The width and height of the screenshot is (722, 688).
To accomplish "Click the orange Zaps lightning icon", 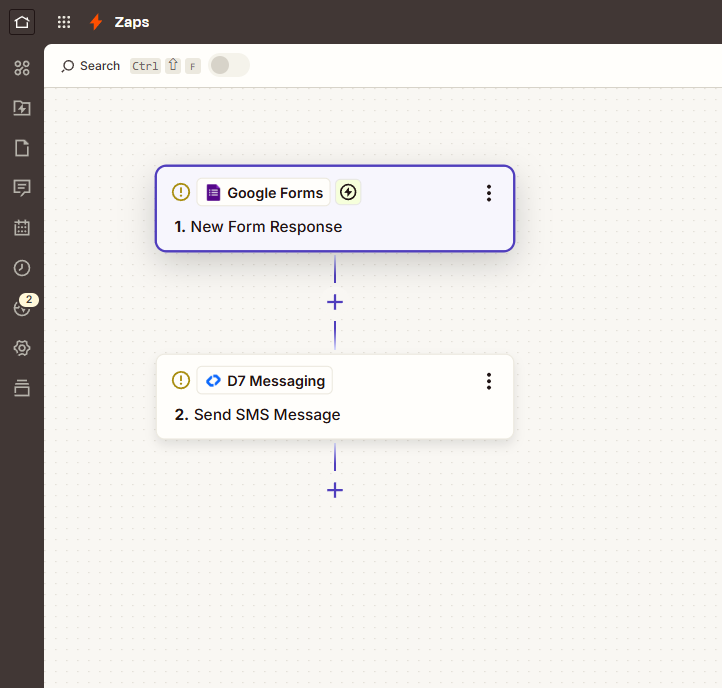I will click(x=96, y=22).
